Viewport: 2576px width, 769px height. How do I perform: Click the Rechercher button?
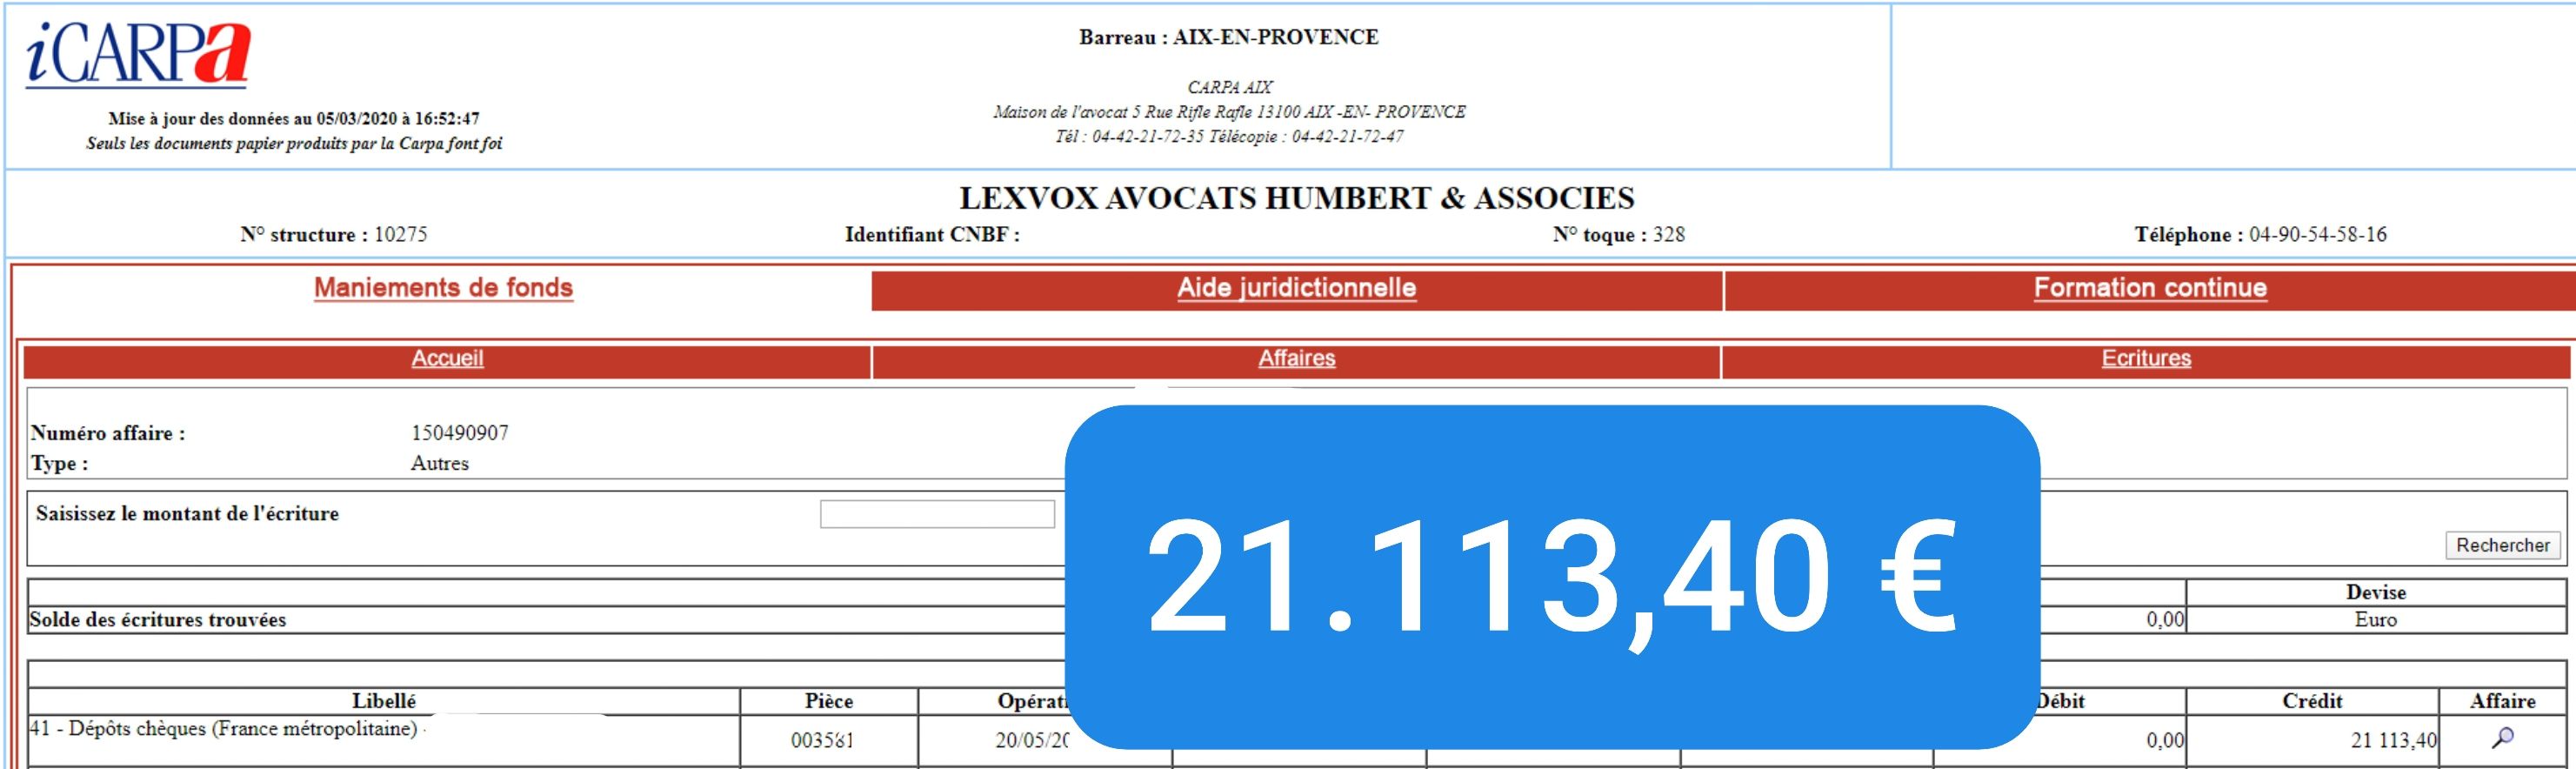click(2503, 545)
